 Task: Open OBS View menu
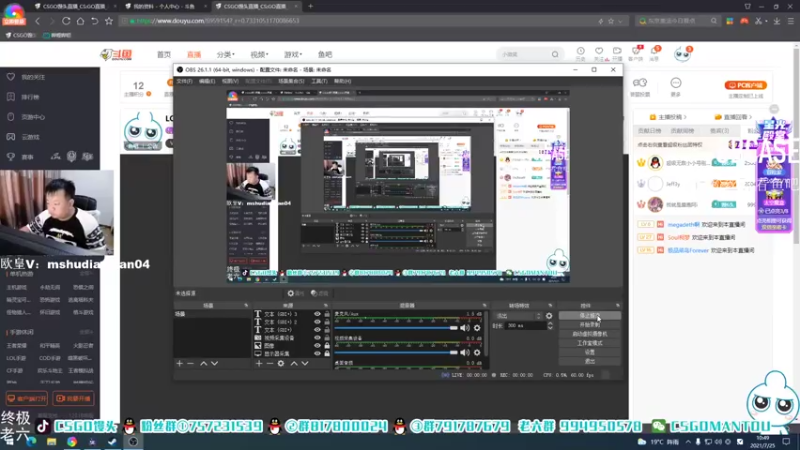(230, 81)
